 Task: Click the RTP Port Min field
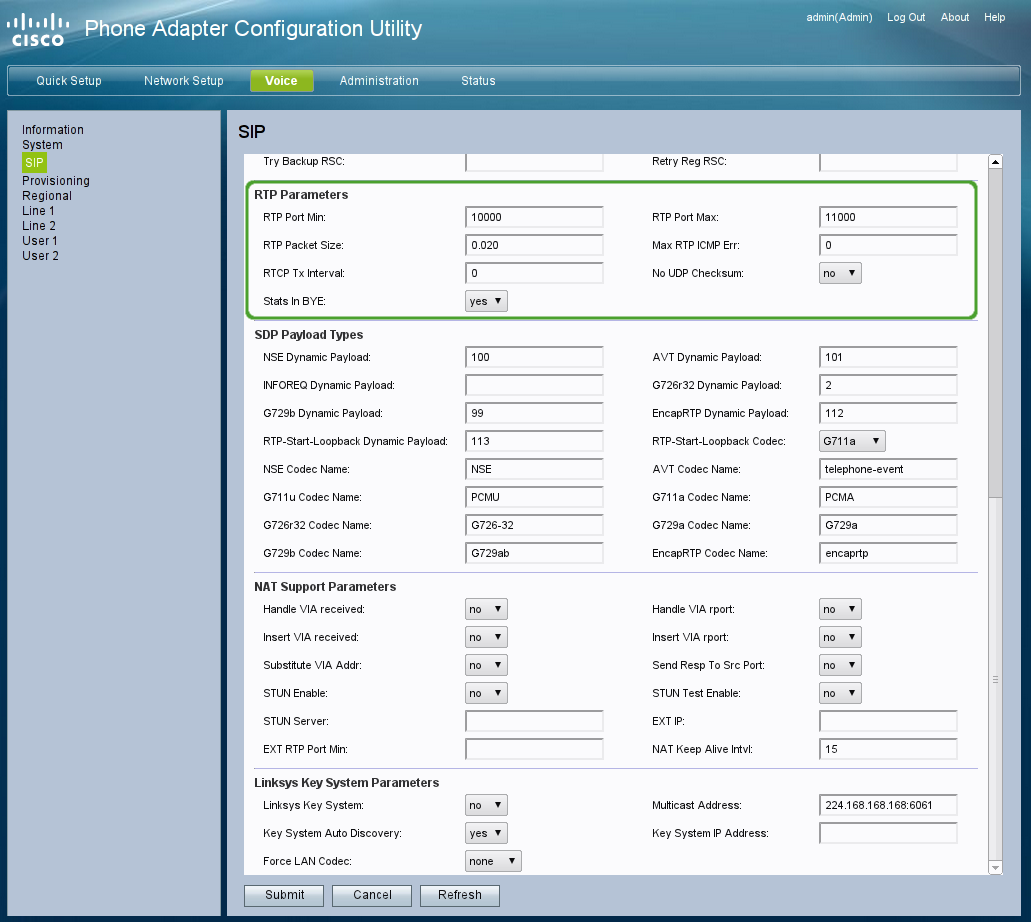534,217
